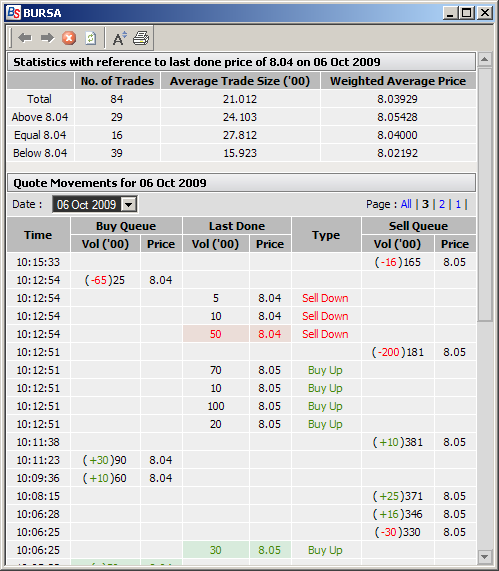Click the font size change icon
Viewport: 499px width, 571px height.
[119, 38]
